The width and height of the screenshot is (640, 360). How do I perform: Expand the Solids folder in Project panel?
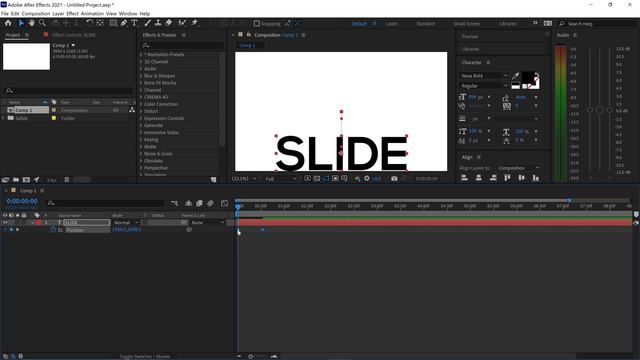4,118
